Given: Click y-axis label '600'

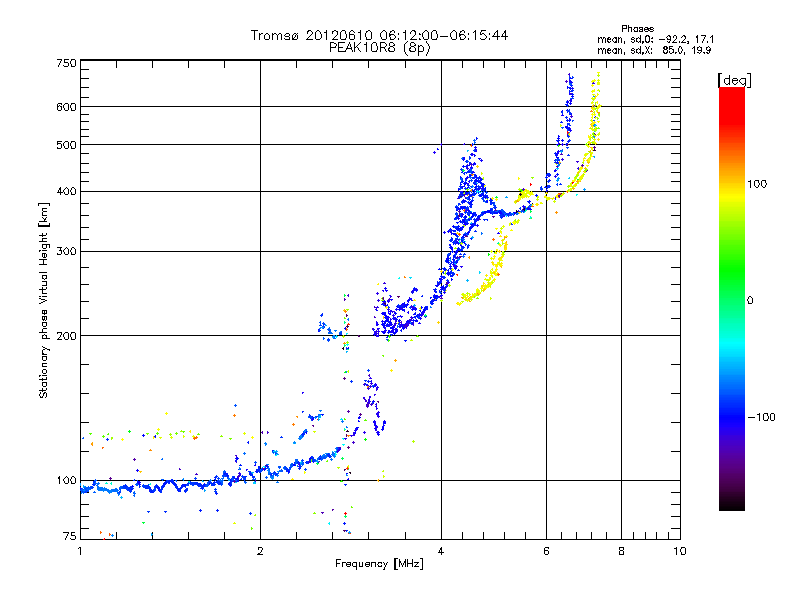Looking at the screenshot, I should pyautogui.click(x=66, y=107).
